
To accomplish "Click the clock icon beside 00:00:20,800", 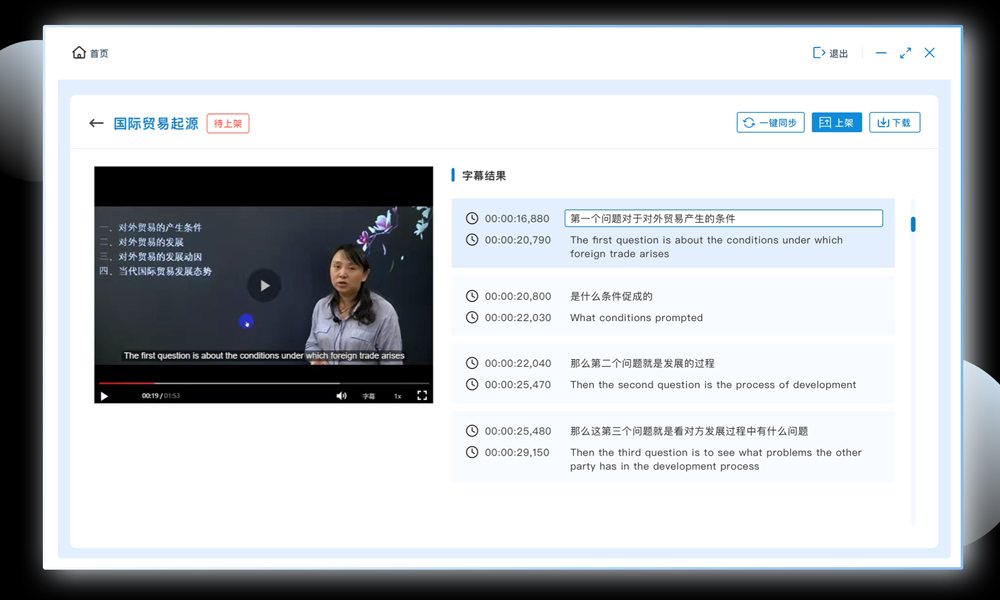I will (472, 296).
